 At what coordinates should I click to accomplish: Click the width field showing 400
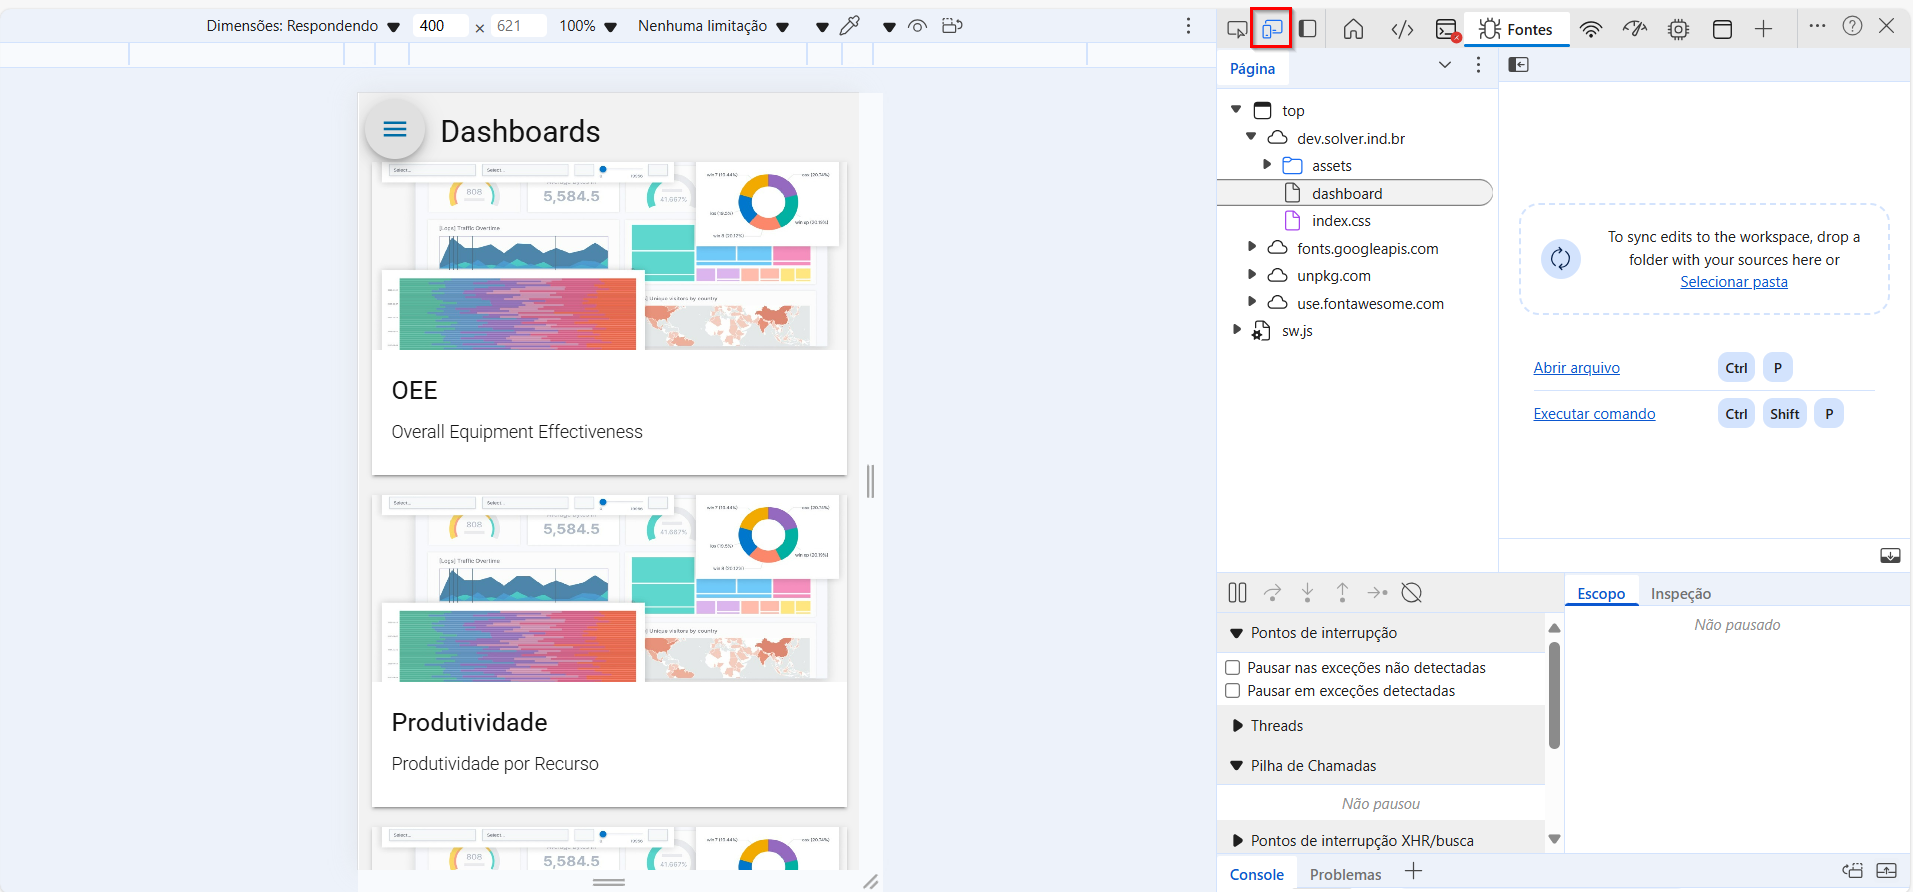click(440, 26)
